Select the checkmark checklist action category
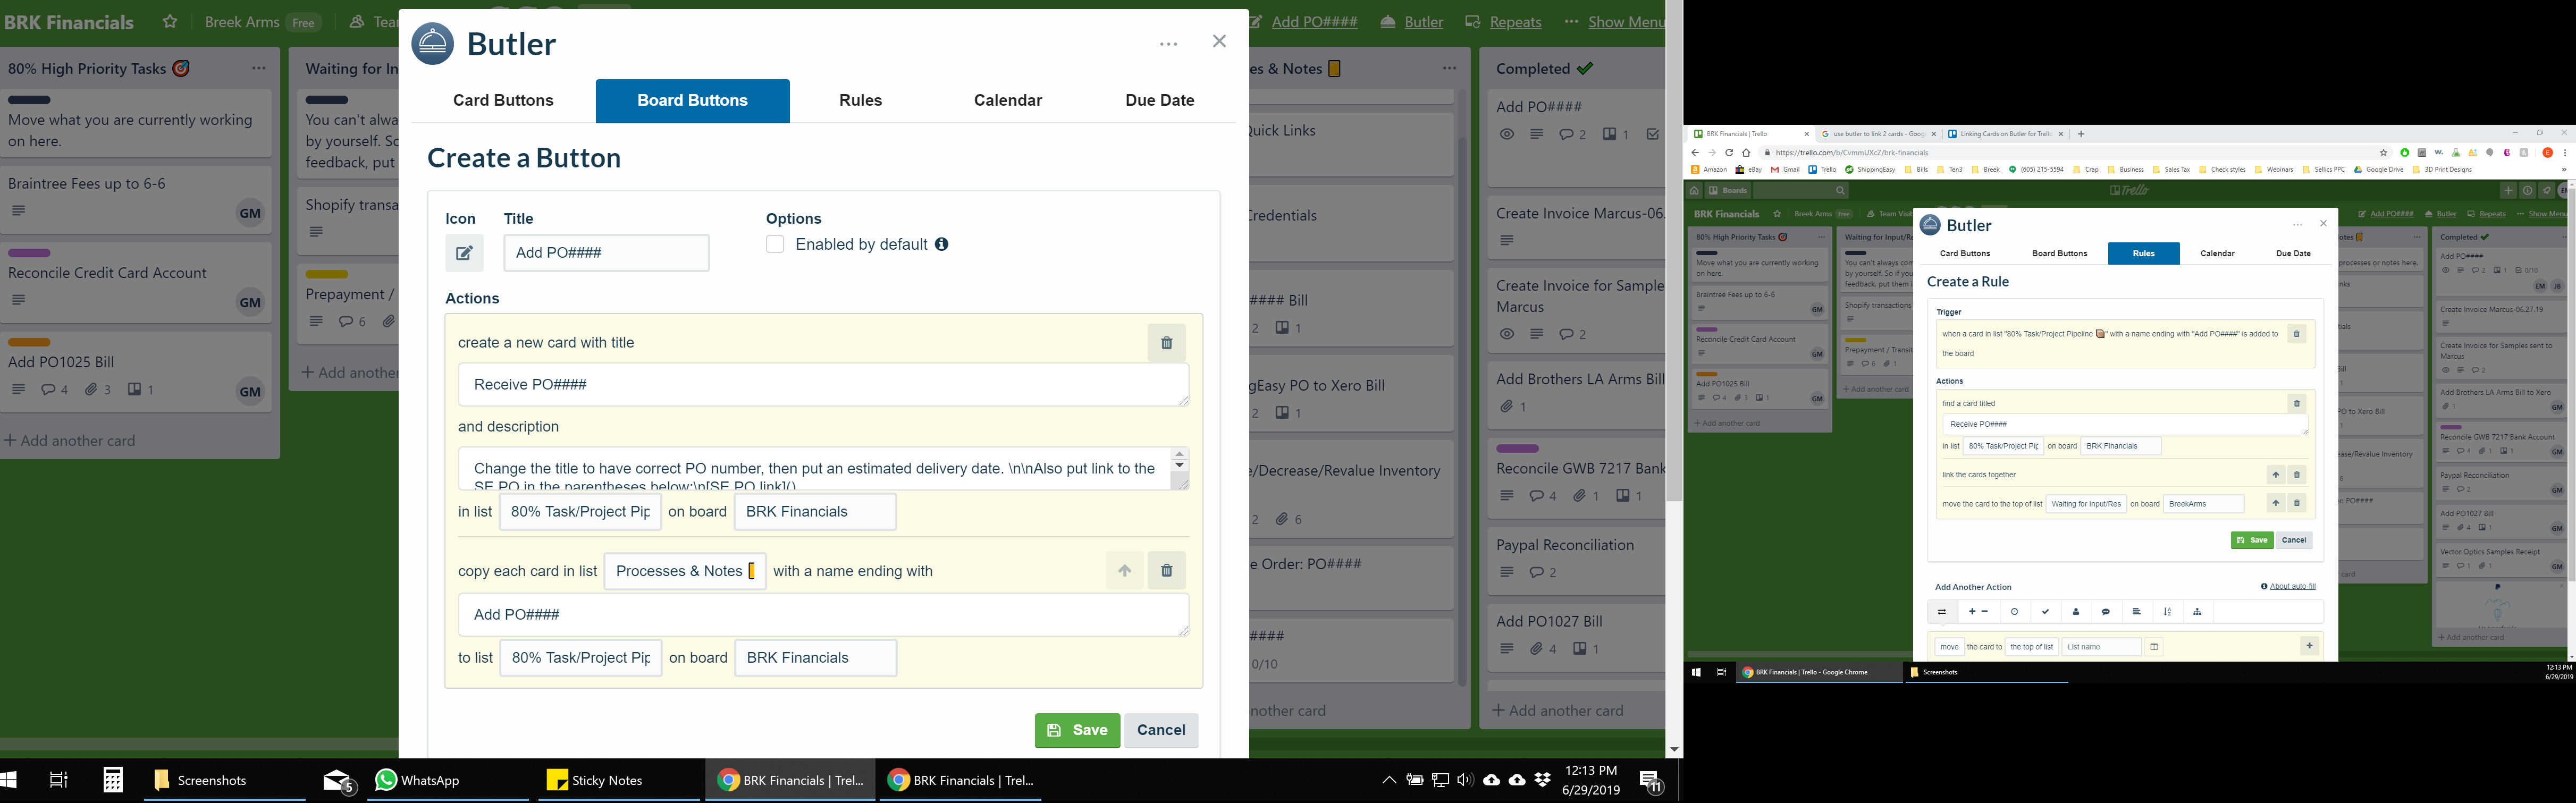The width and height of the screenshot is (2576, 803). 2045,612
